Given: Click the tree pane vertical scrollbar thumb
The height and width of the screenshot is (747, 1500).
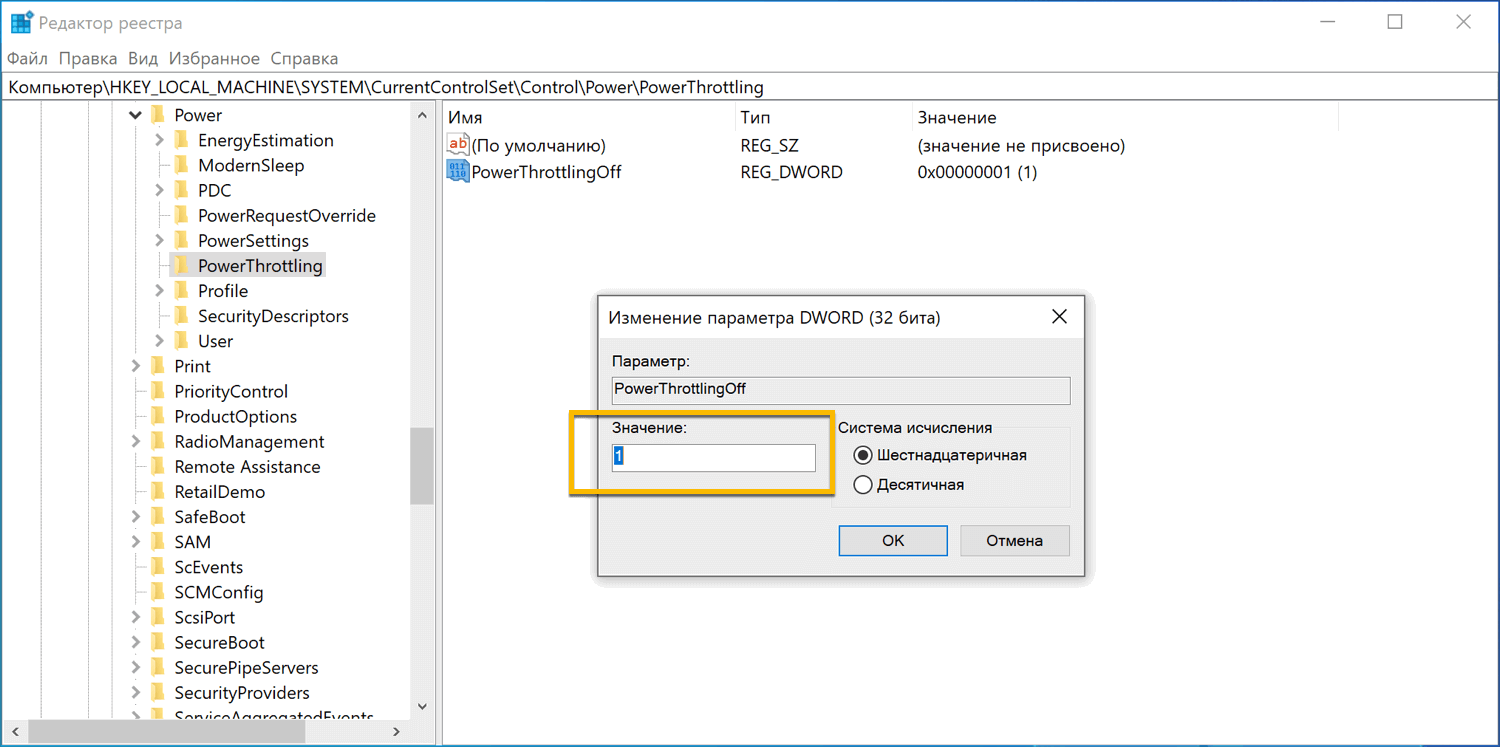Looking at the screenshot, I should (422, 465).
